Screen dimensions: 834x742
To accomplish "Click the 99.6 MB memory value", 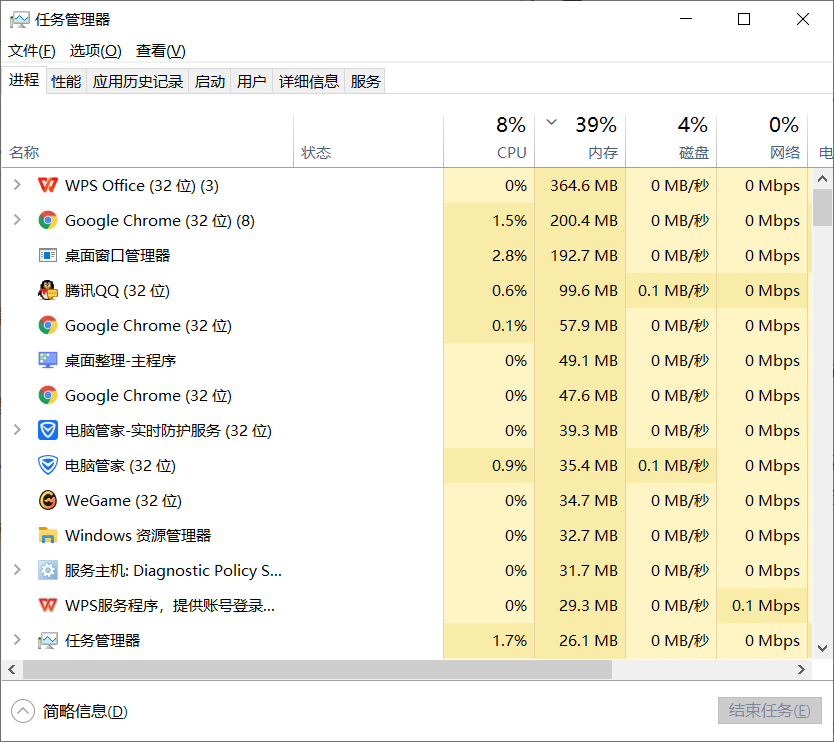I will [588, 291].
